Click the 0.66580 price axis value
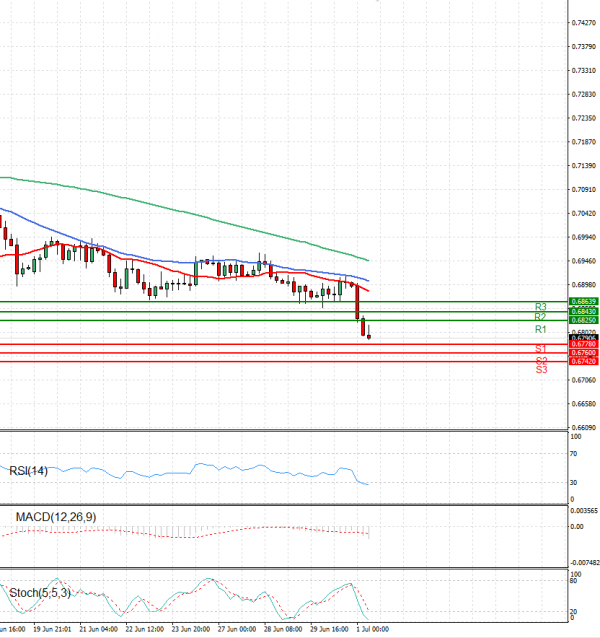The height and width of the screenshot is (638, 600). click(x=584, y=404)
